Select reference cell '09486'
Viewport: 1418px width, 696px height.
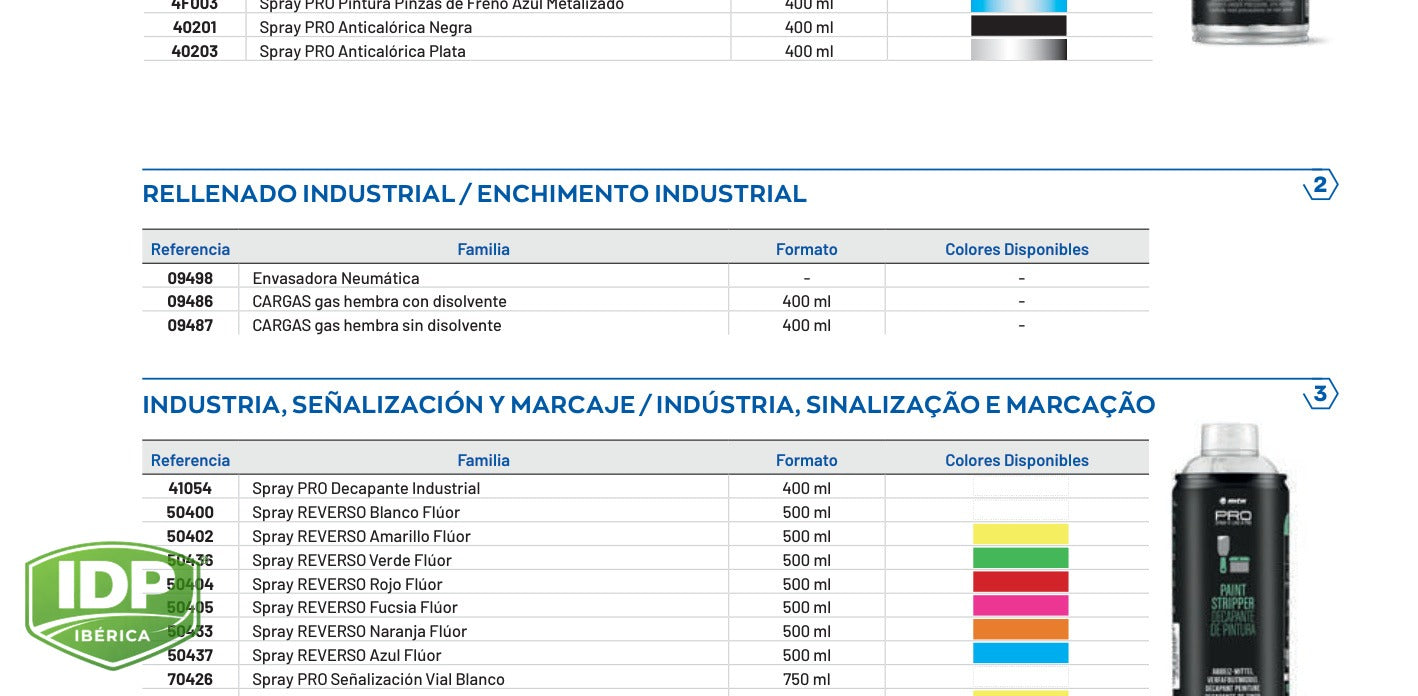tap(190, 301)
